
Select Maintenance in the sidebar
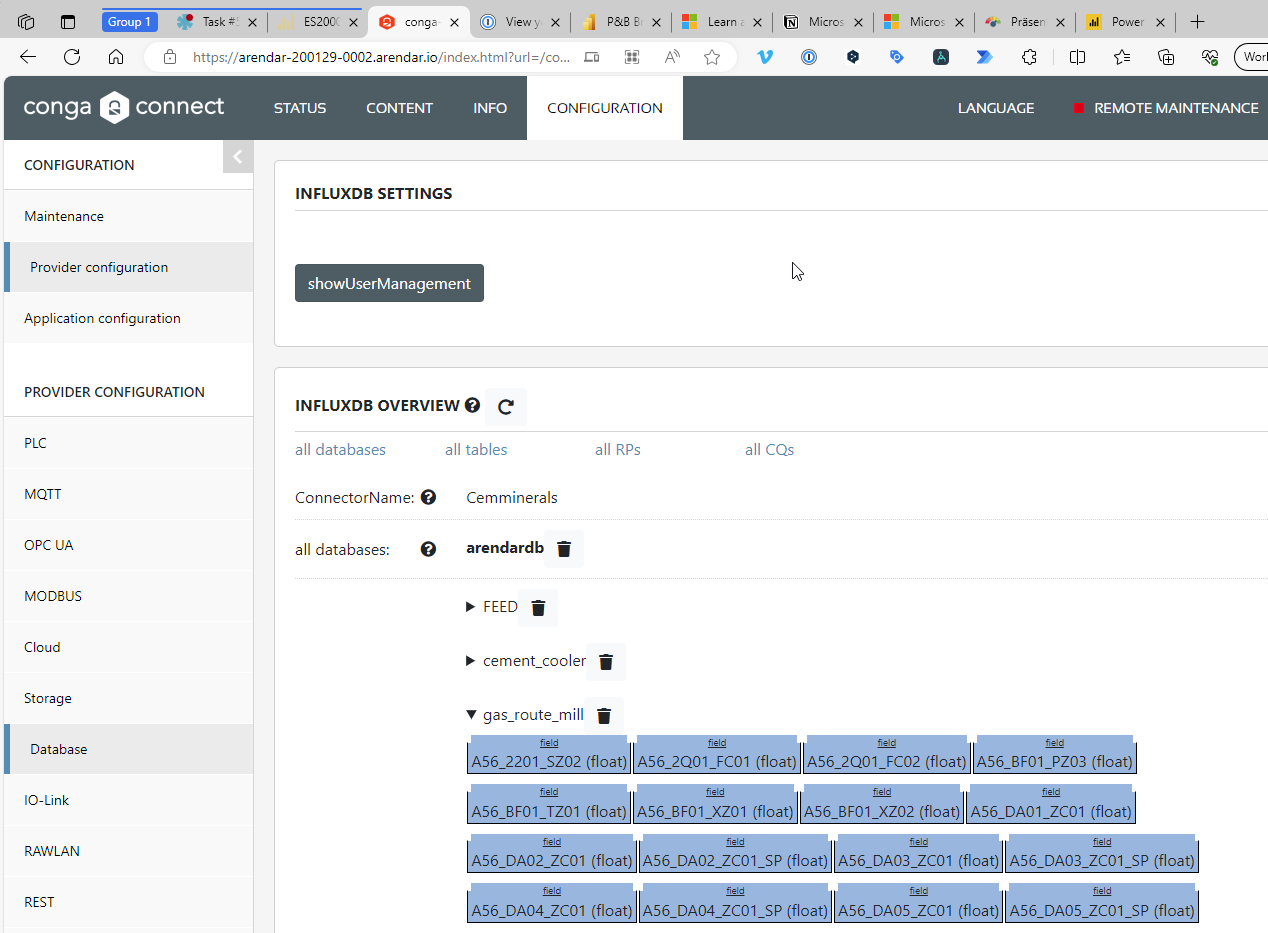(x=128, y=216)
